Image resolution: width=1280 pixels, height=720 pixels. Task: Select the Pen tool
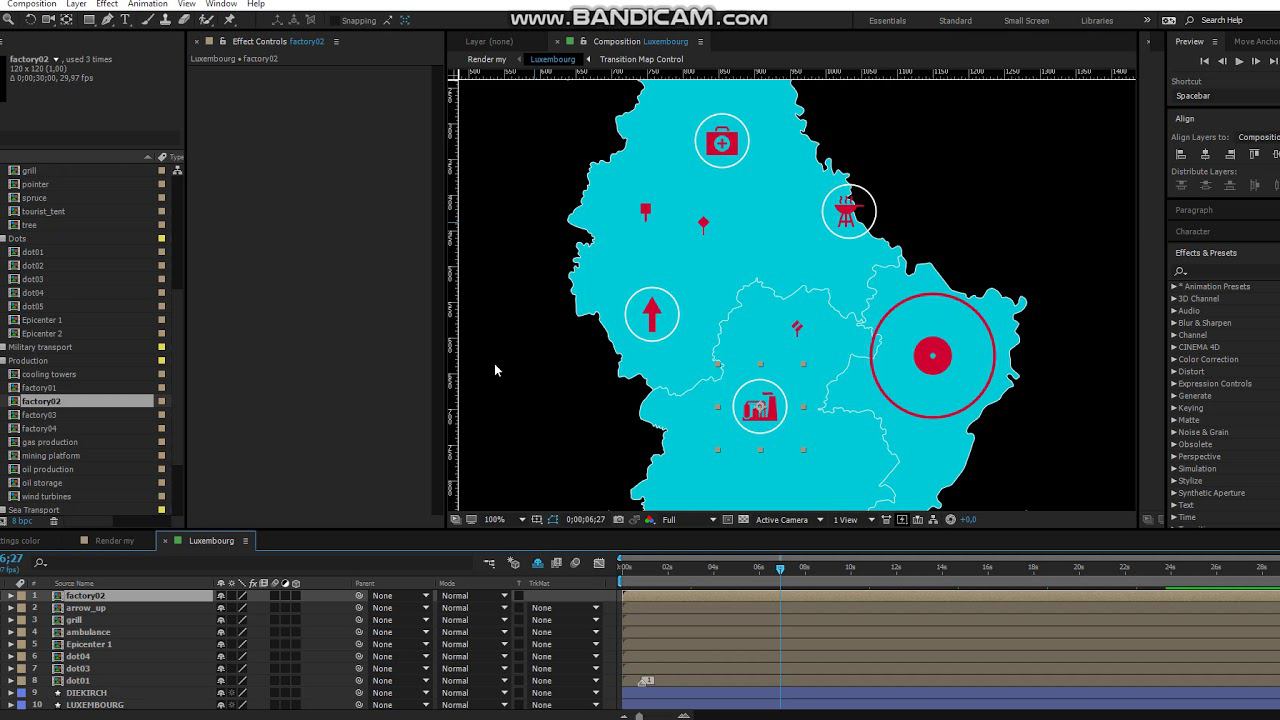(x=107, y=20)
